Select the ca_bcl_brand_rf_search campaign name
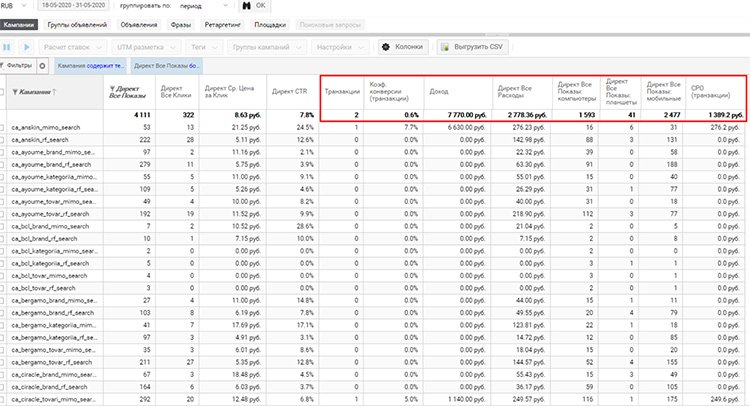This screenshot has height=406, width=750. click(x=44, y=239)
